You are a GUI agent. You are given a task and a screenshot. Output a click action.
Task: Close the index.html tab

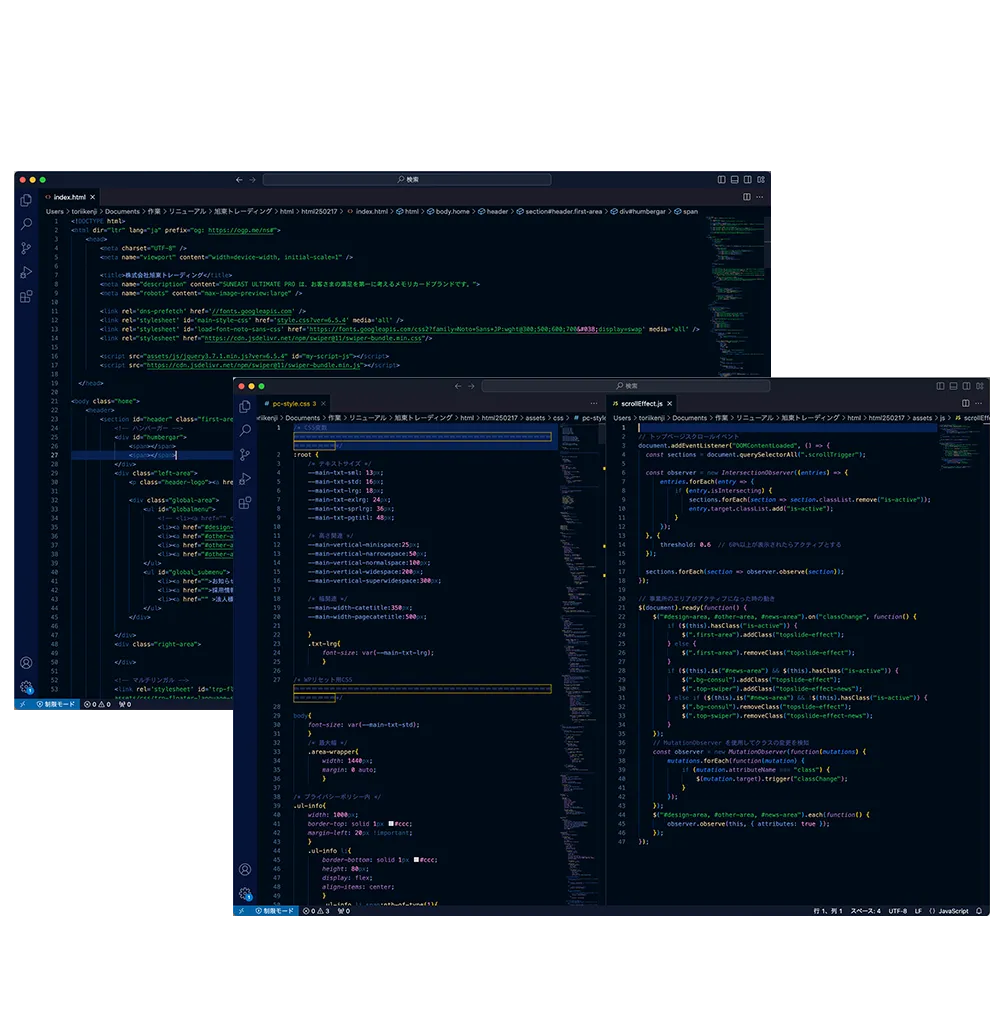click(x=93, y=197)
